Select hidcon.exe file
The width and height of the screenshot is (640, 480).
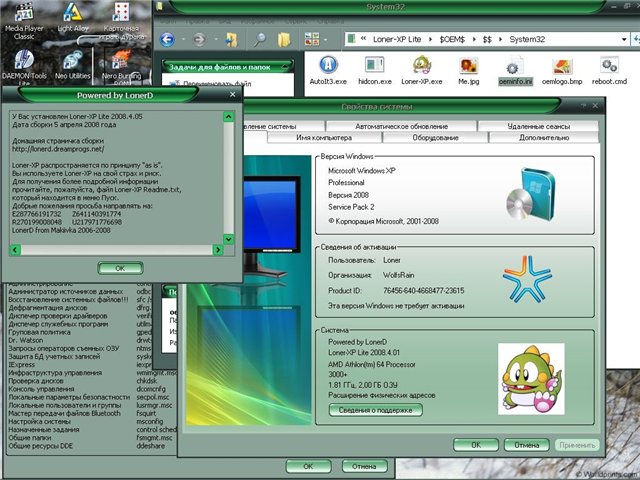point(375,71)
